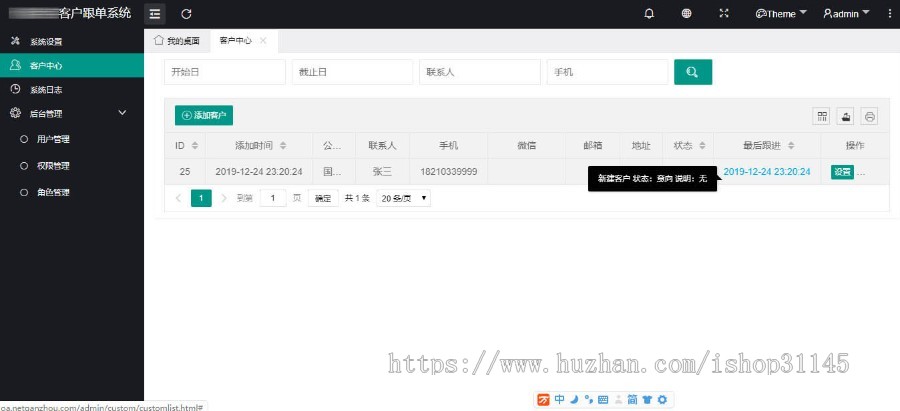Open 系统设置 in the sidebar
This screenshot has height=411, width=900.
72,41
